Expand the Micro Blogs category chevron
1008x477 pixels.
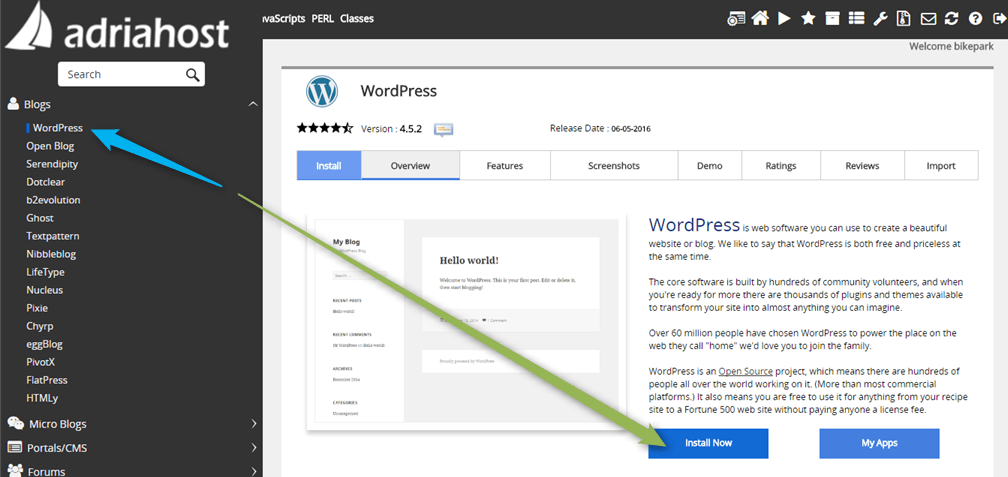click(x=253, y=424)
